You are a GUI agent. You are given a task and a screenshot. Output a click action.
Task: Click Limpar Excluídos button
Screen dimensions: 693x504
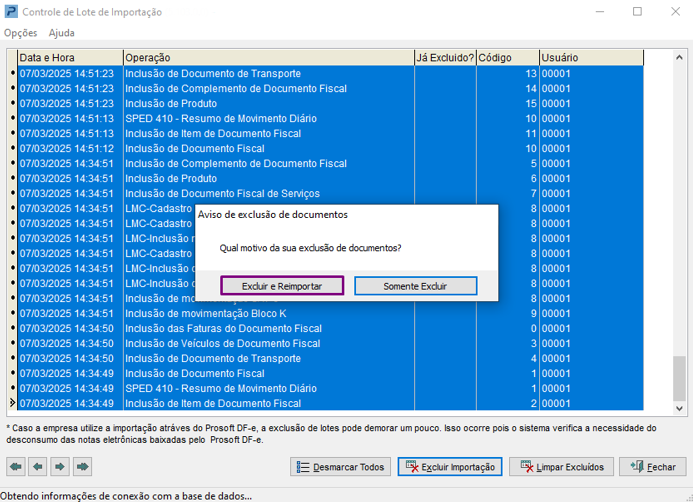click(x=561, y=467)
